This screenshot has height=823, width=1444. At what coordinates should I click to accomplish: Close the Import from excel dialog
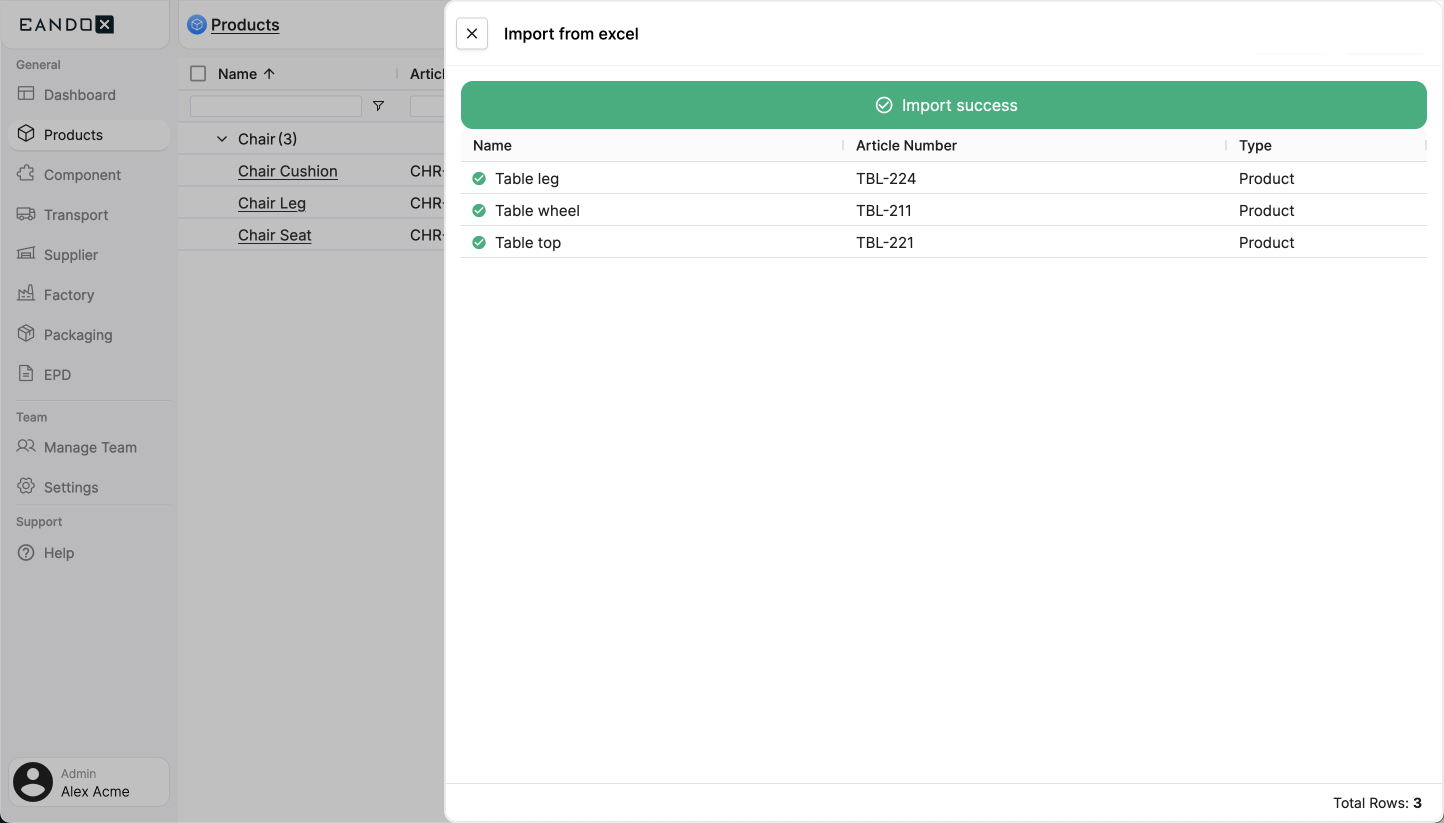pos(471,33)
